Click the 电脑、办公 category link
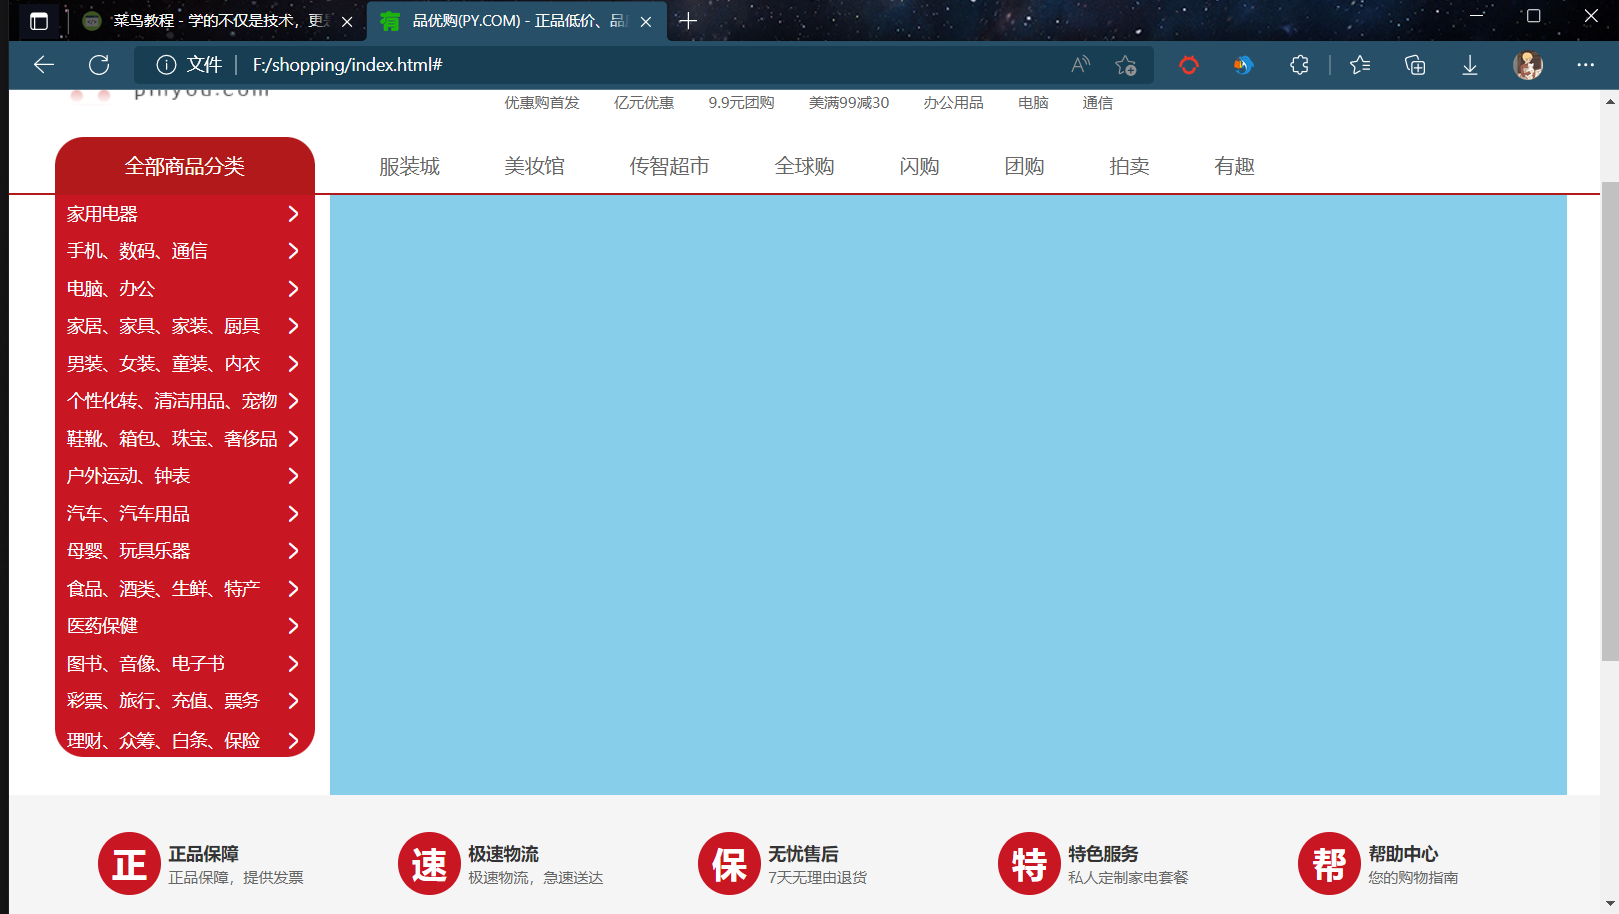Screen dimensions: 1619x914 pos(111,289)
